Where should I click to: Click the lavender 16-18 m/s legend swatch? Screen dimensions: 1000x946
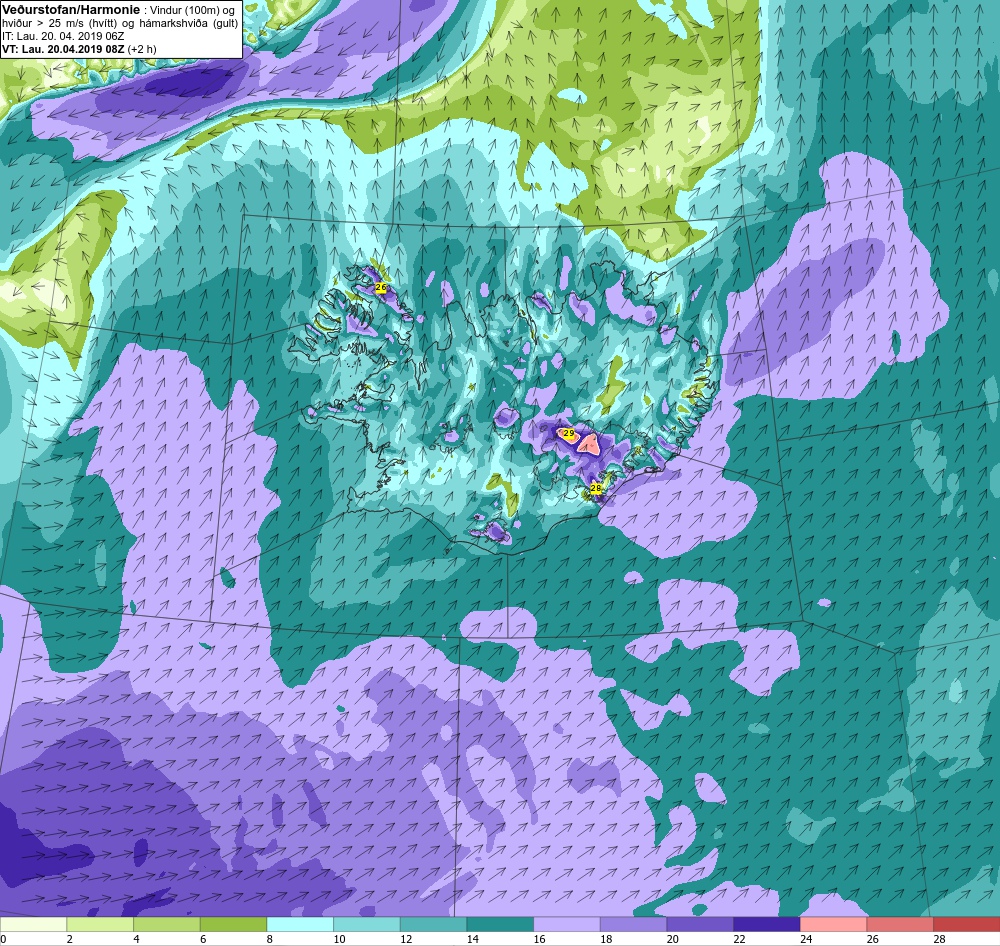click(566, 924)
